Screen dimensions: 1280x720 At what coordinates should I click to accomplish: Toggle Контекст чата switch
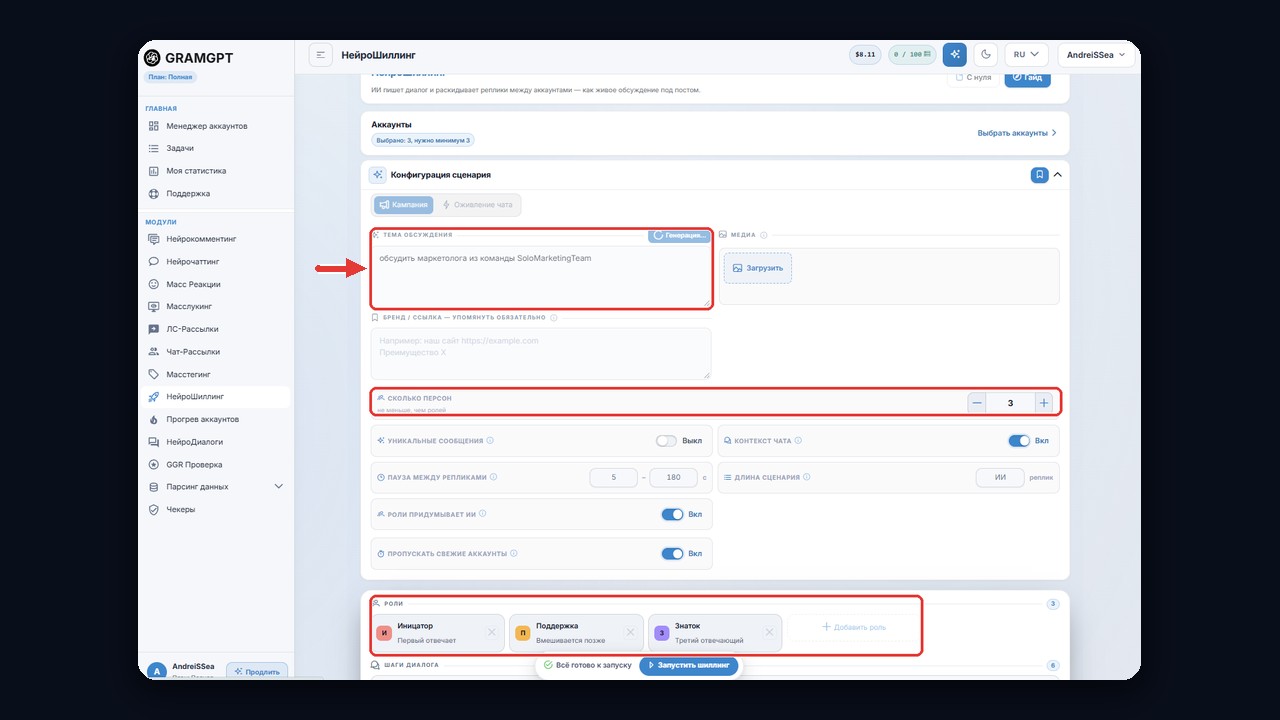(1019, 441)
